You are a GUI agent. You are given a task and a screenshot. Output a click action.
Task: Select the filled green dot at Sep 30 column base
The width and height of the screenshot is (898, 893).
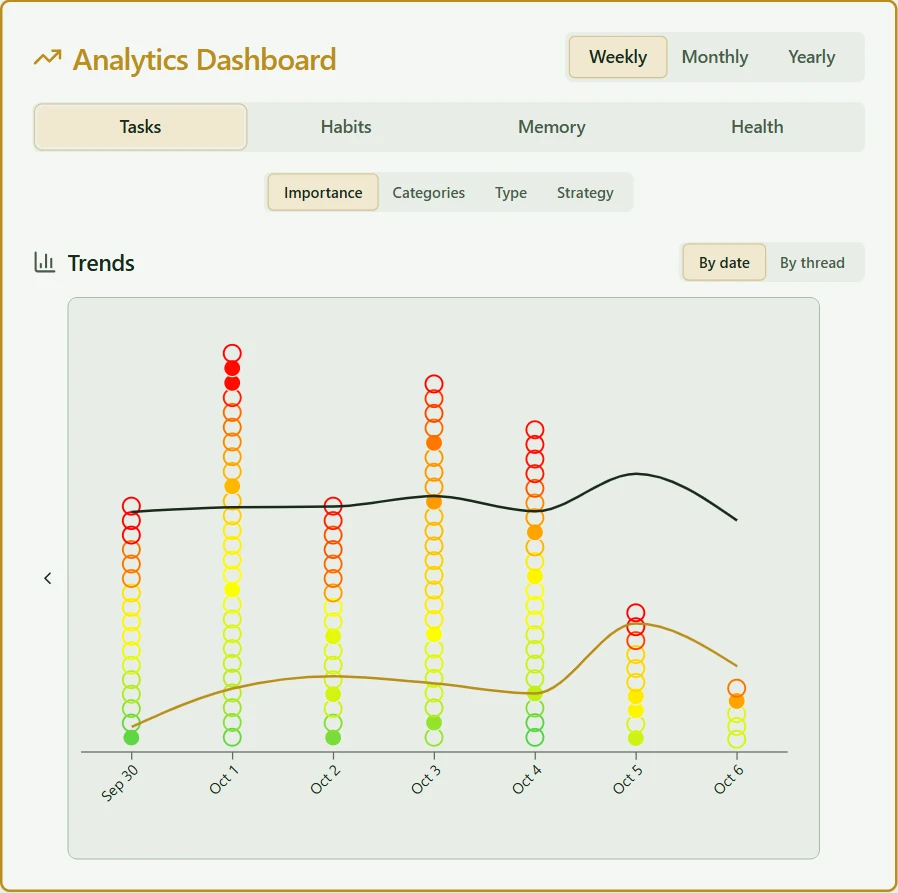[131, 737]
